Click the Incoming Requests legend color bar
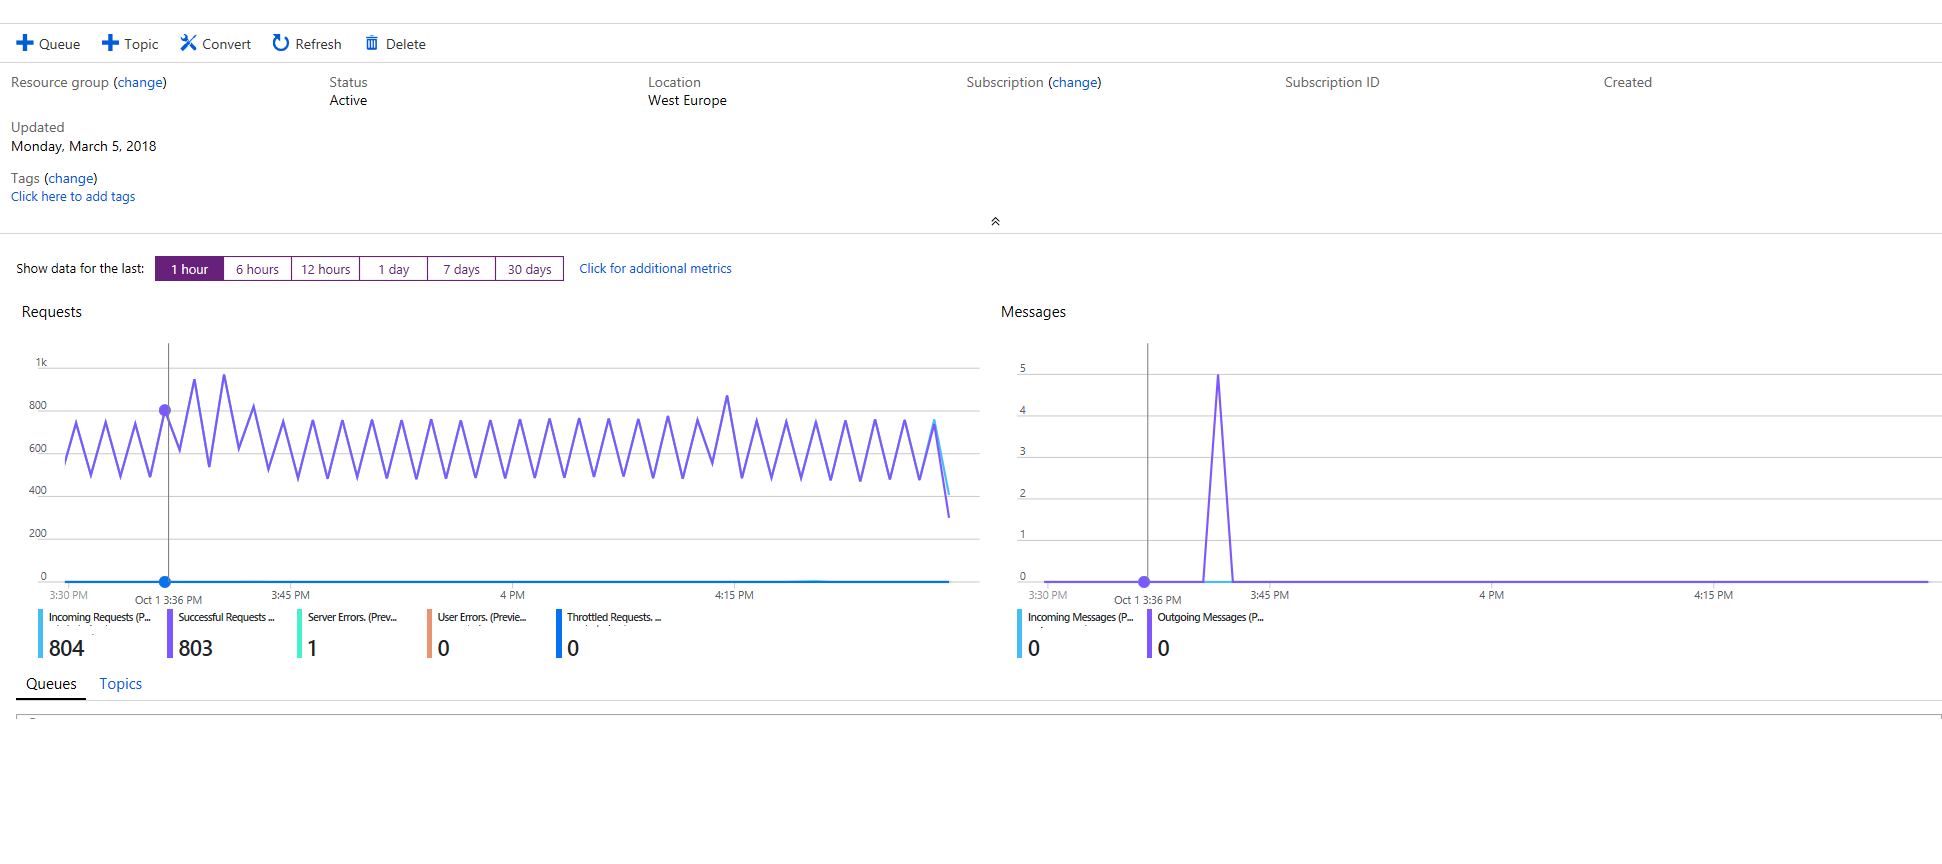The image size is (1942, 864). point(40,633)
